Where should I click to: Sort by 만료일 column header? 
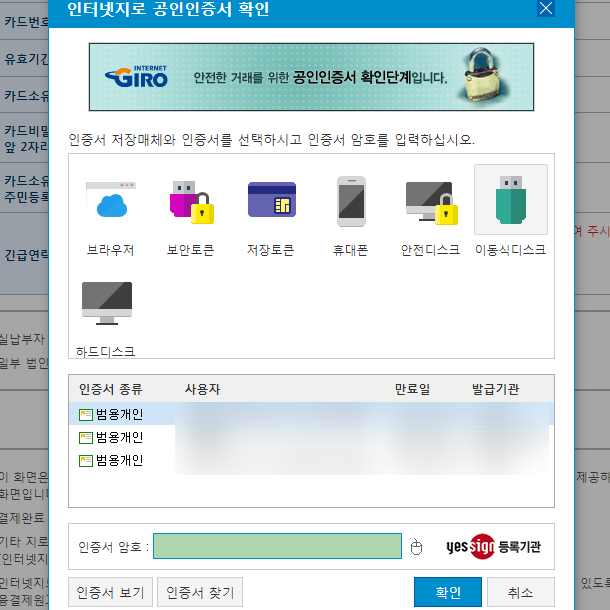pyautogui.click(x=412, y=389)
